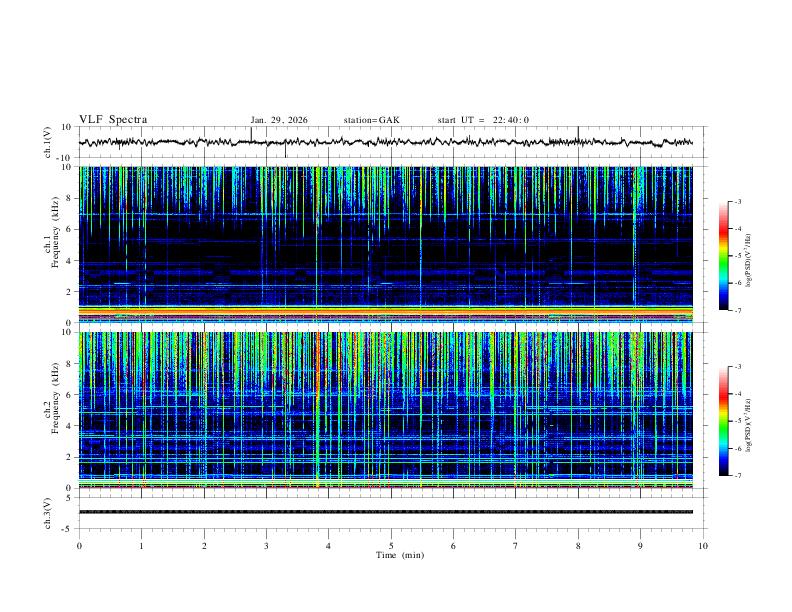
Task: Click the "6" minute tick on the time axis
Action: (454, 546)
